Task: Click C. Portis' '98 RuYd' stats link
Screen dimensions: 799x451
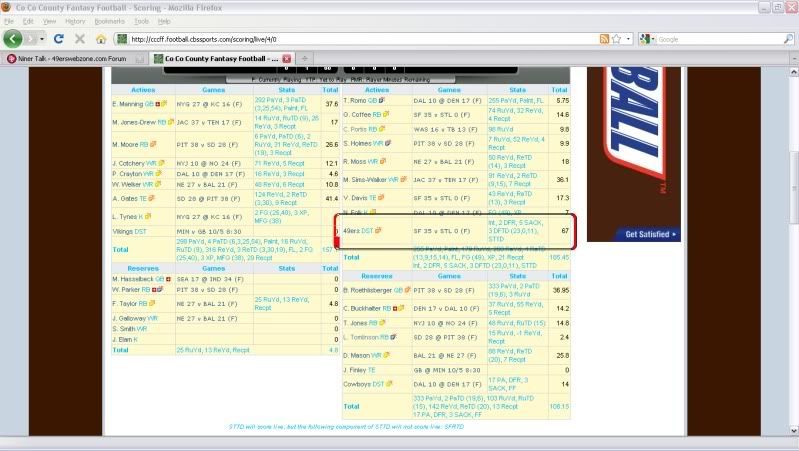Action: click(501, 129)
